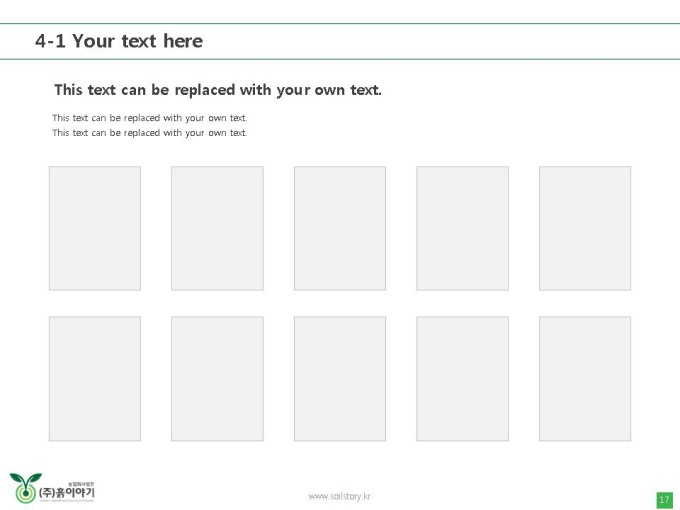This screenshot has width=680, height=510.
Task: Click second placeholder box in bottom row
Action: tap(217, 379)
